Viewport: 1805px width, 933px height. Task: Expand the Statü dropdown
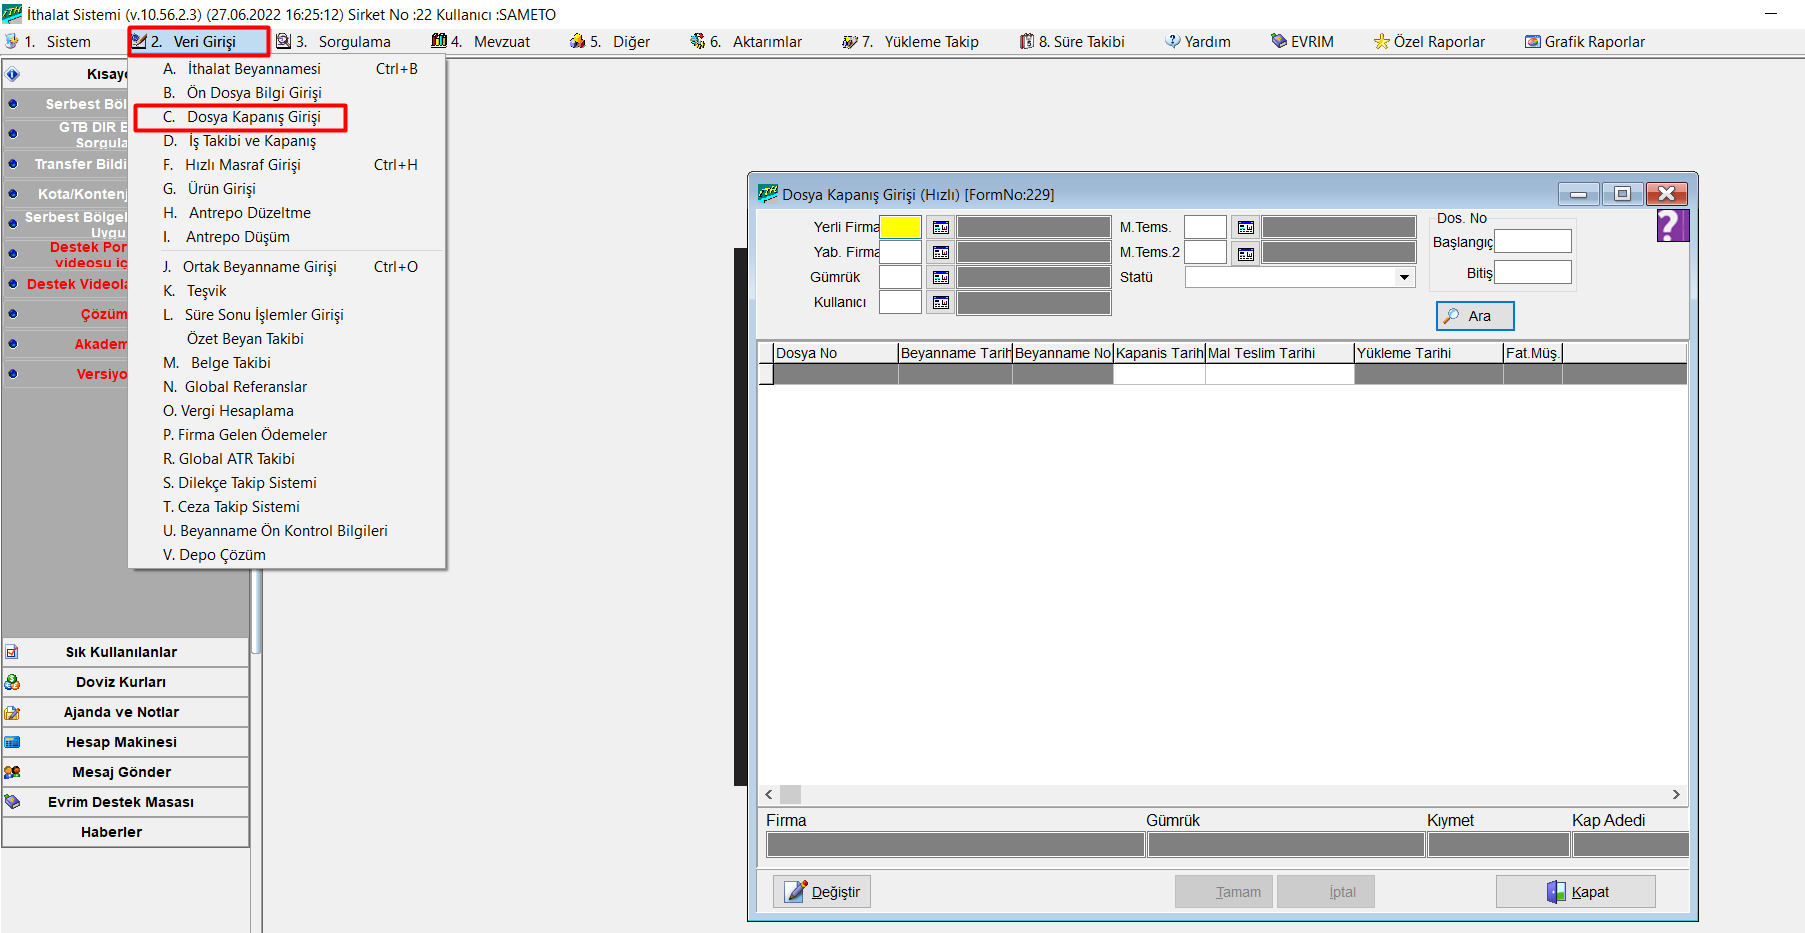coord(1405,277)
